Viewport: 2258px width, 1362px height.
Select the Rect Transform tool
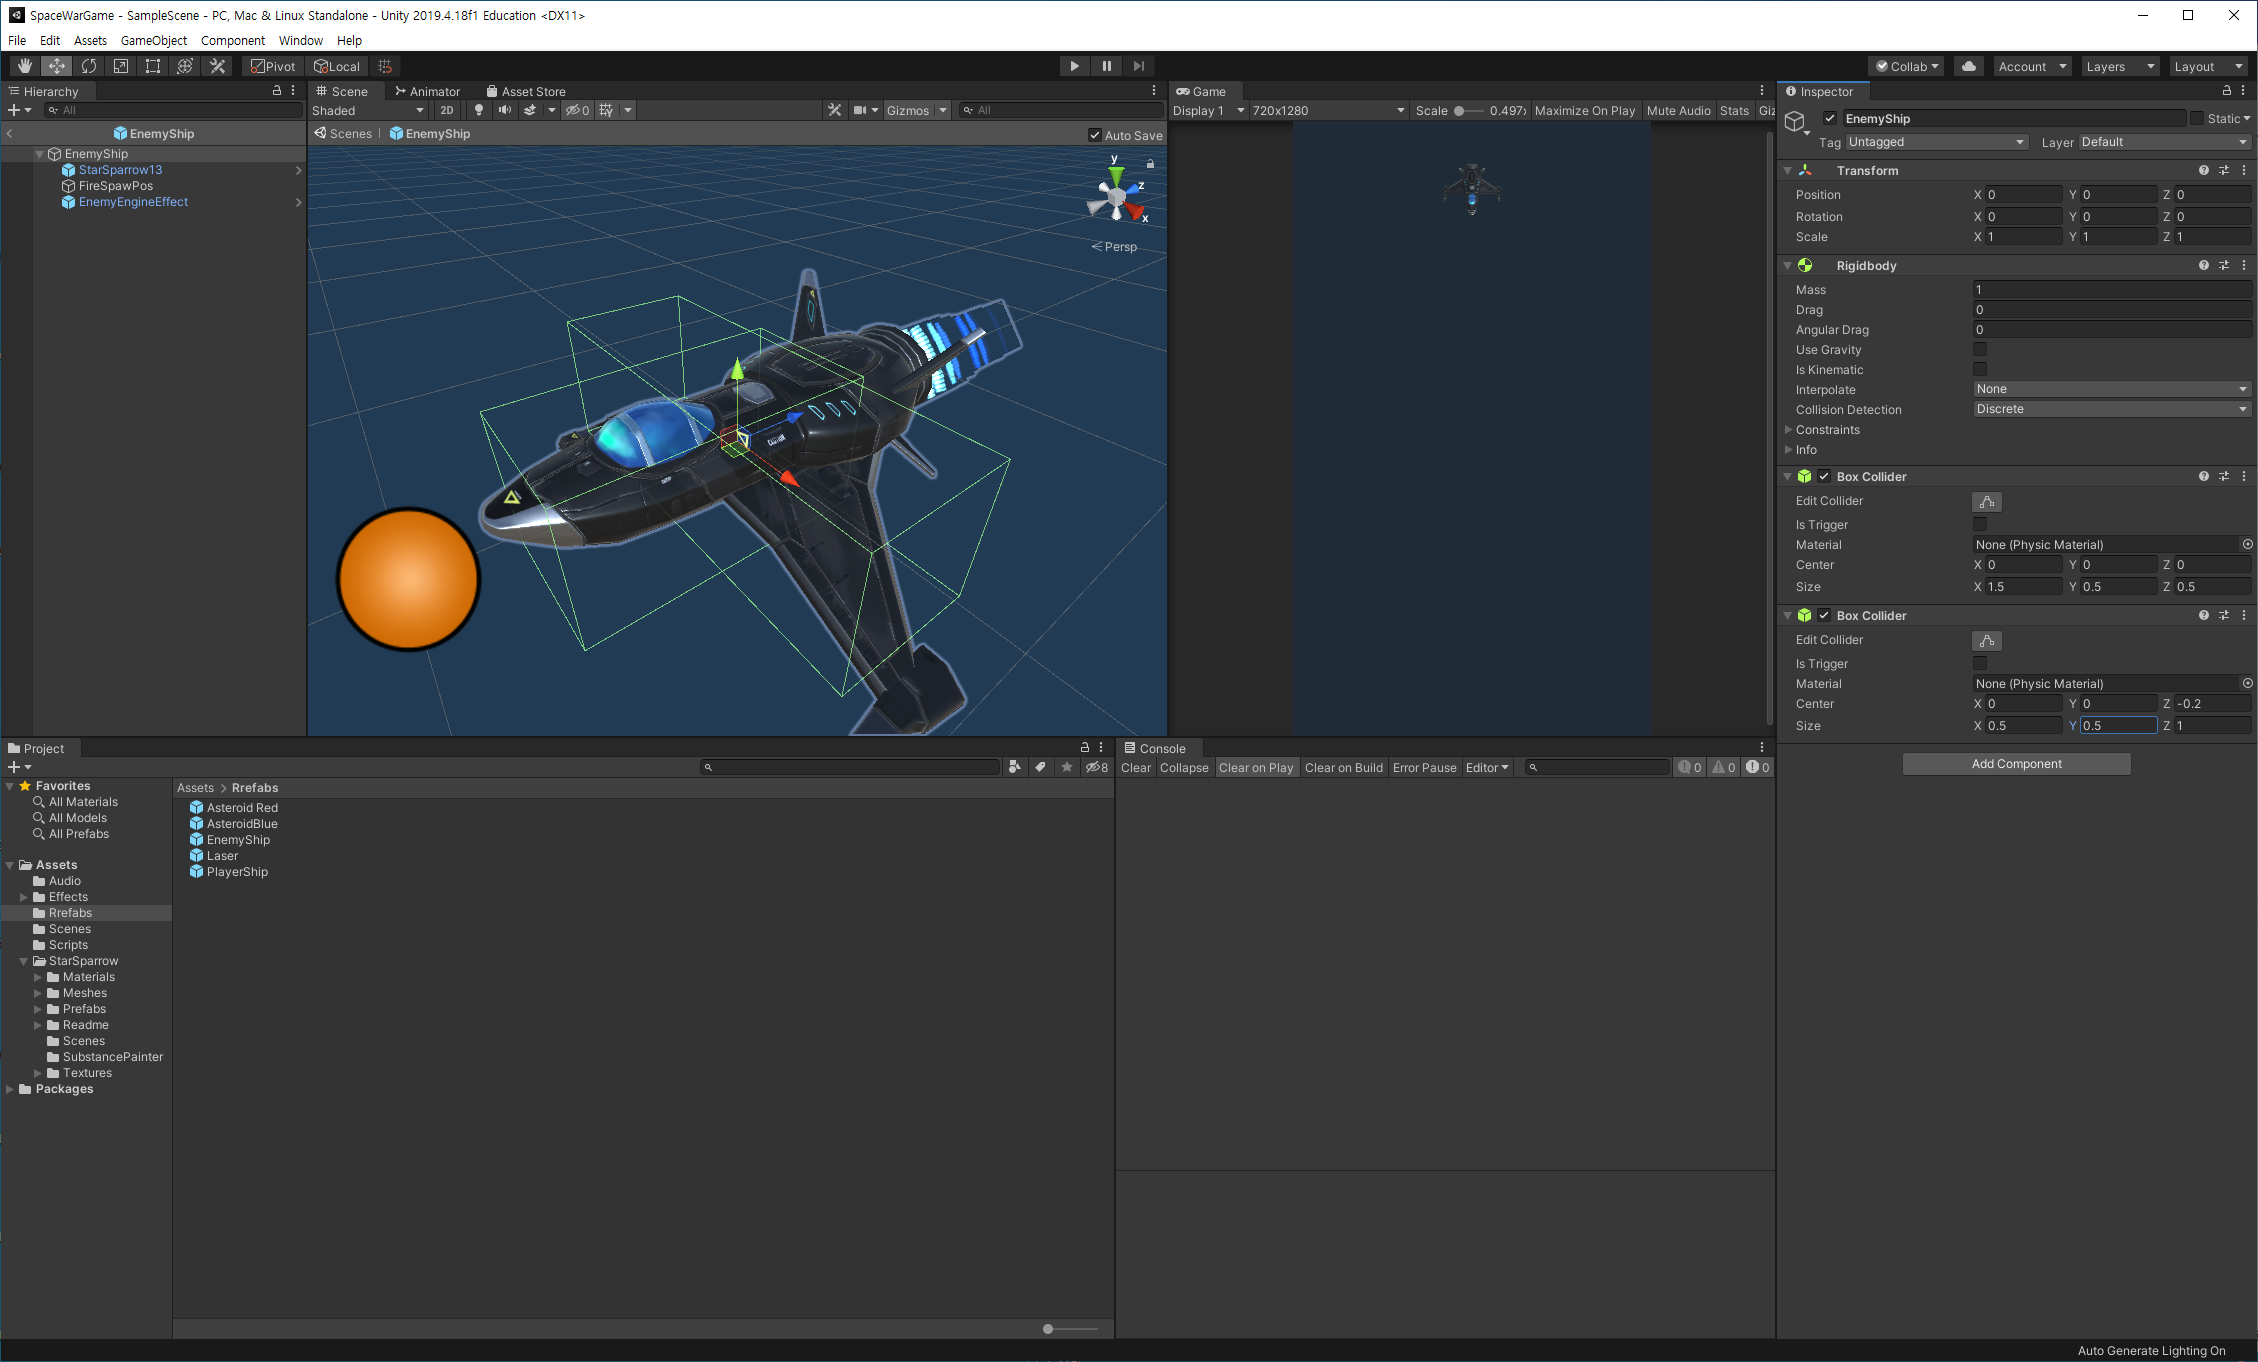coord(153,66)
